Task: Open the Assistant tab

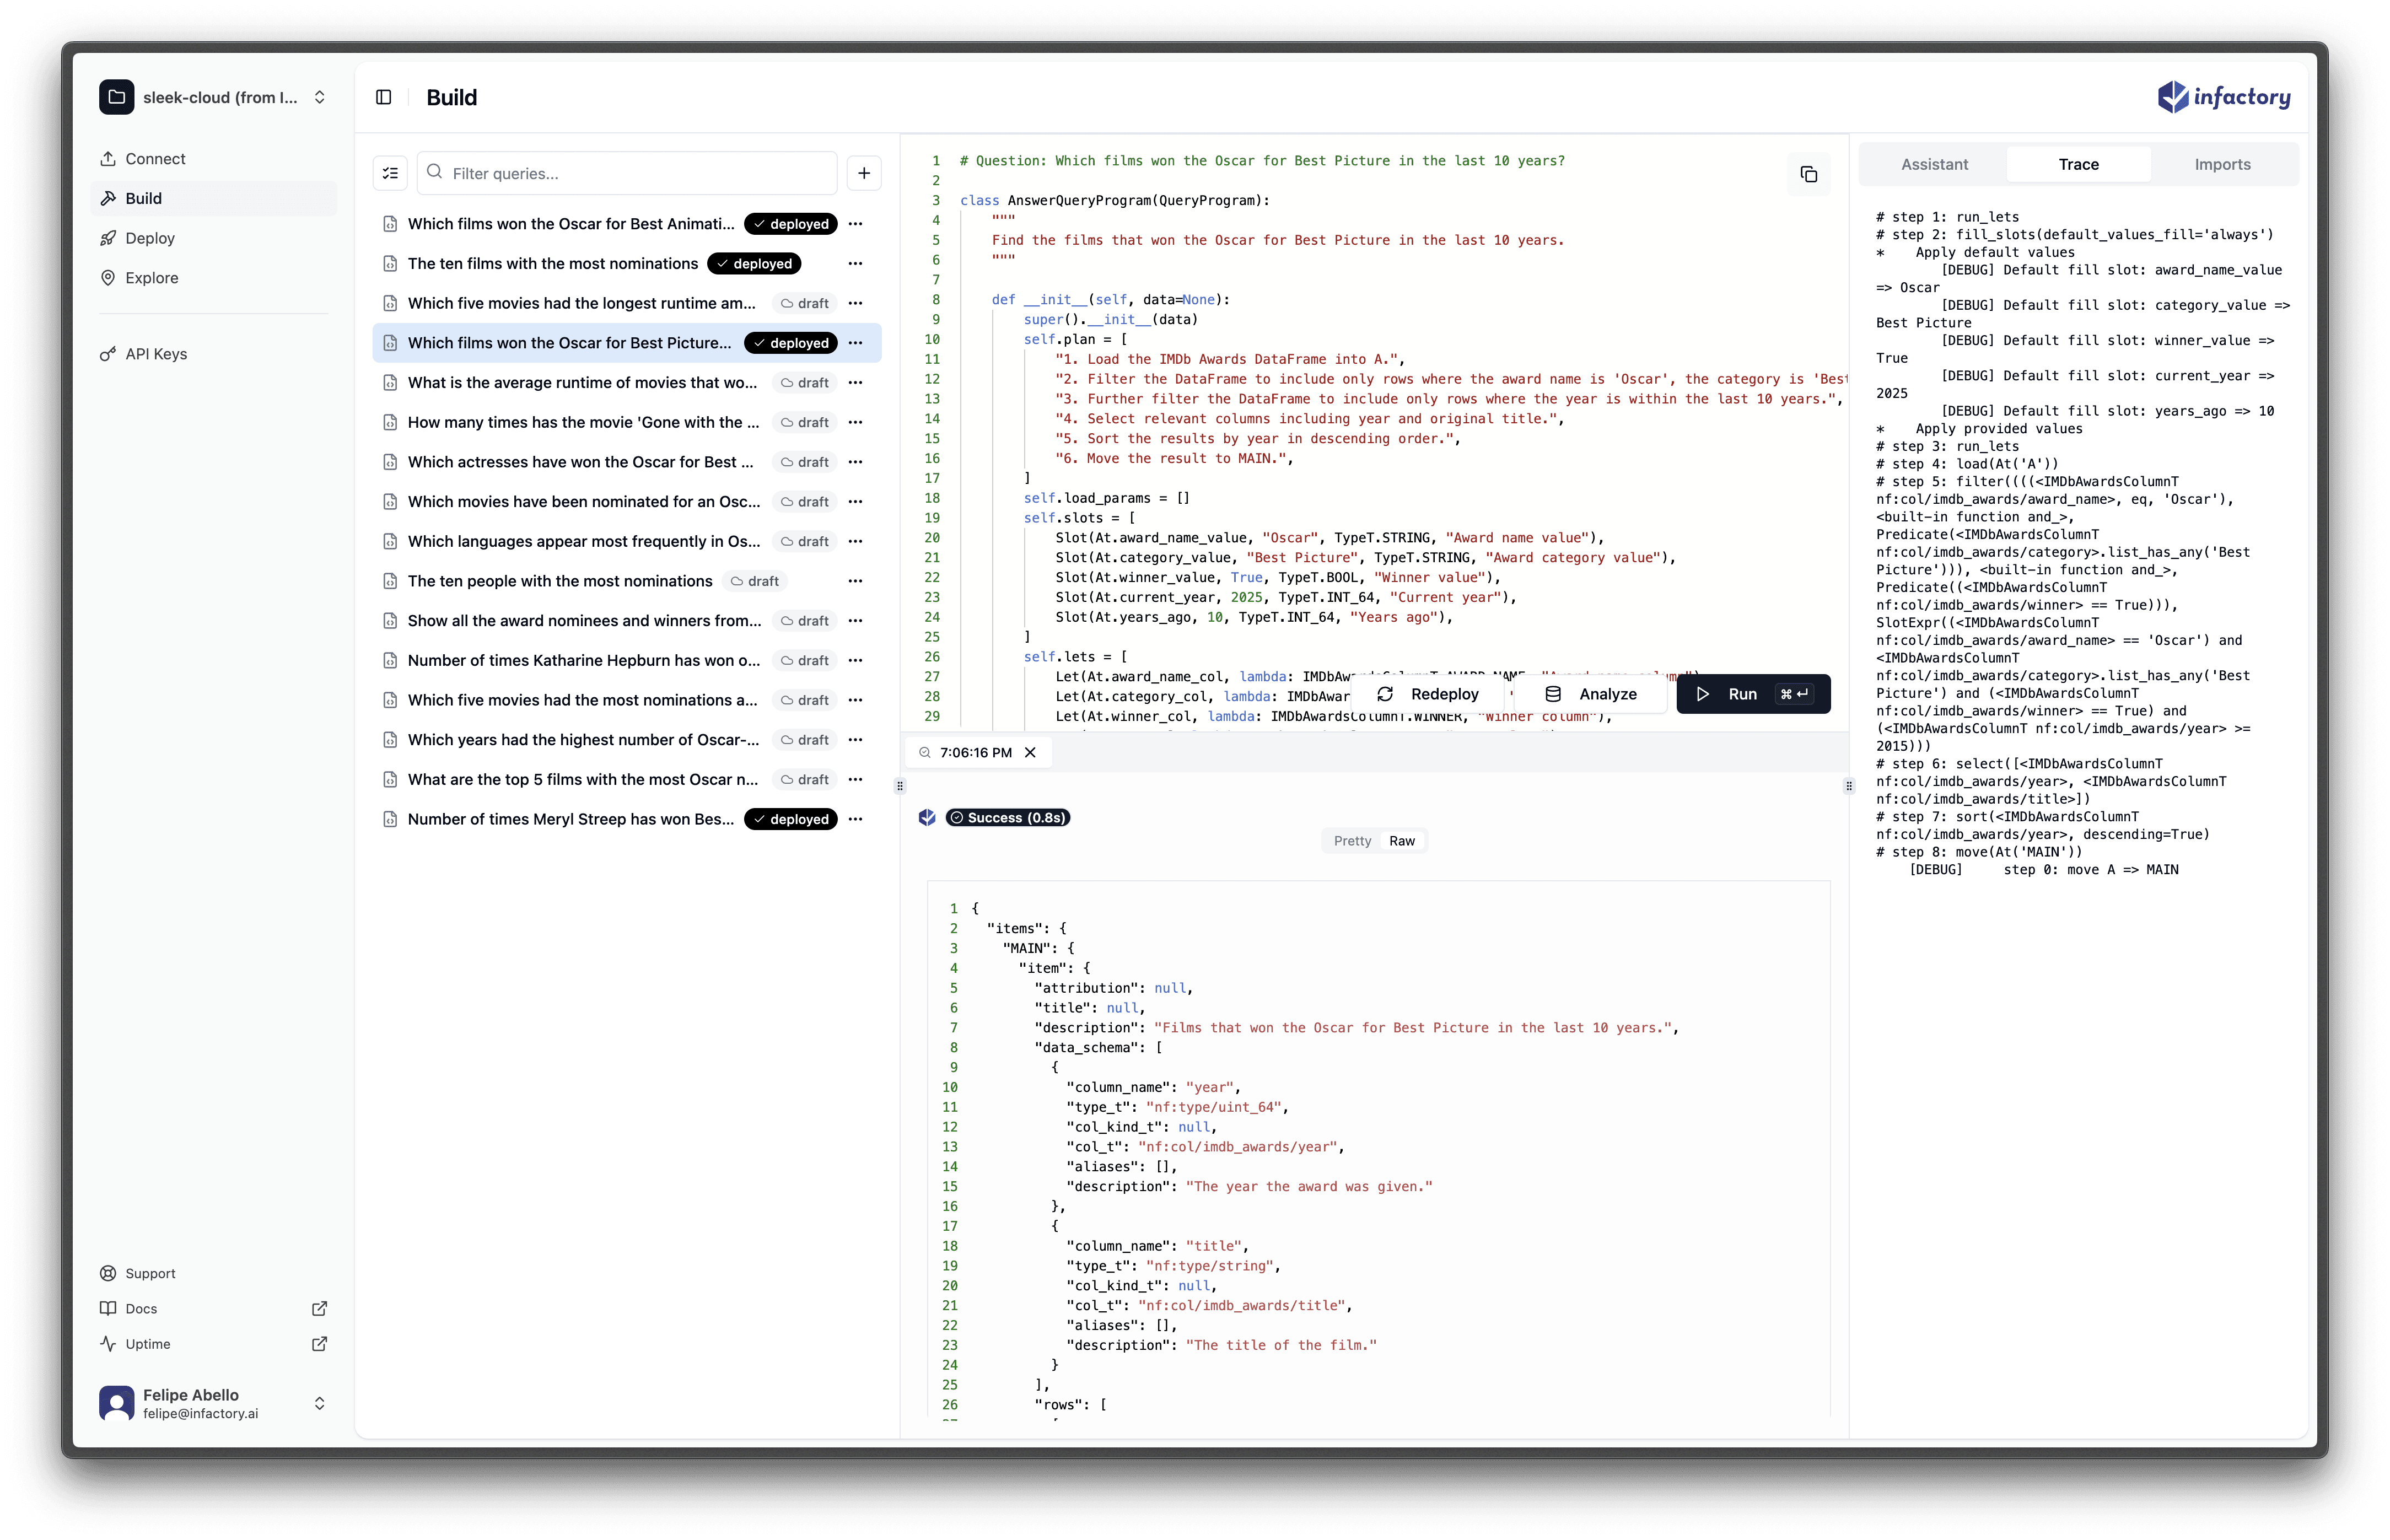Action: tap(1934, 164)
